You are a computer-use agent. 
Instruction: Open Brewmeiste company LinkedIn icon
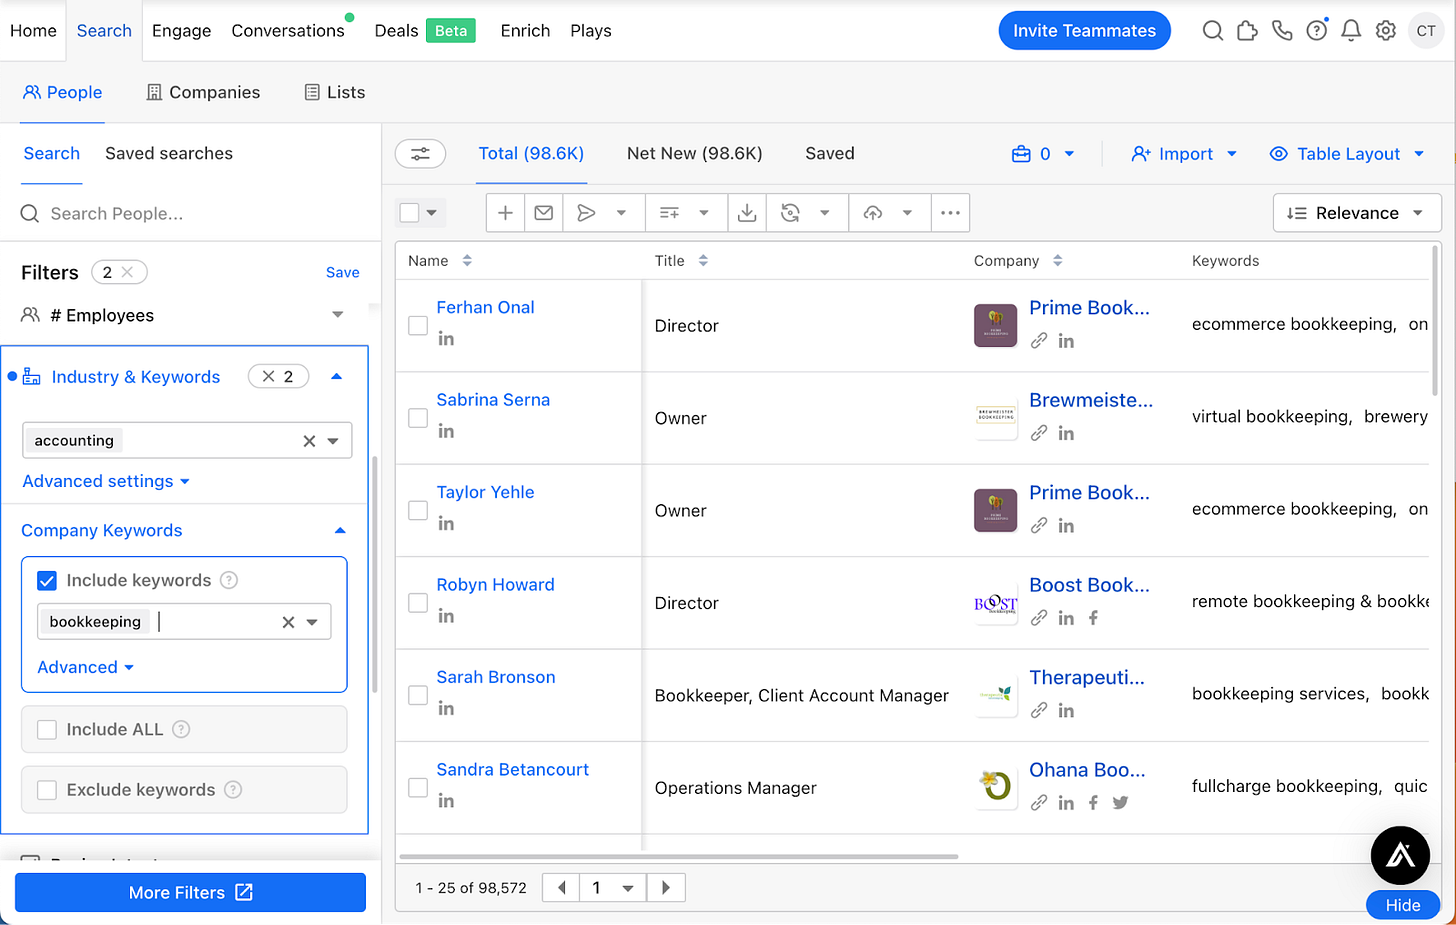coord(1066,433)
